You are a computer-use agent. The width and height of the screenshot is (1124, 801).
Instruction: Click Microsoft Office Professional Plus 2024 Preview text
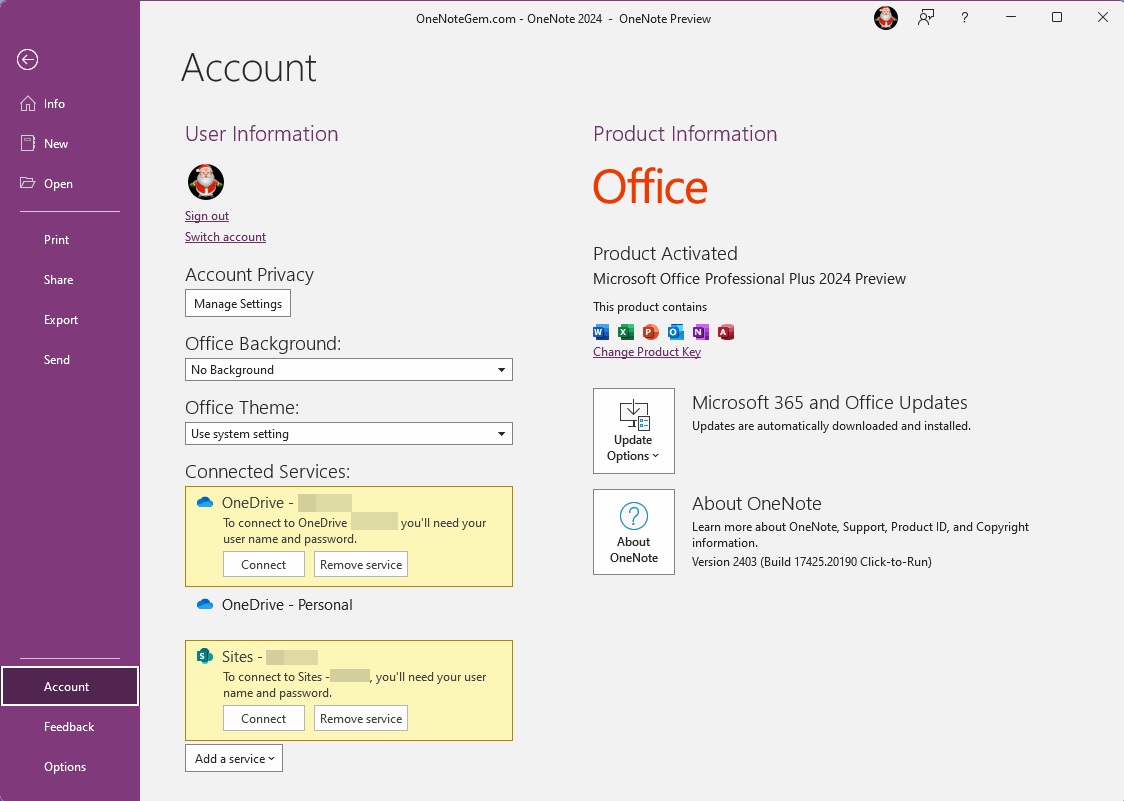(x=749, y=279)
